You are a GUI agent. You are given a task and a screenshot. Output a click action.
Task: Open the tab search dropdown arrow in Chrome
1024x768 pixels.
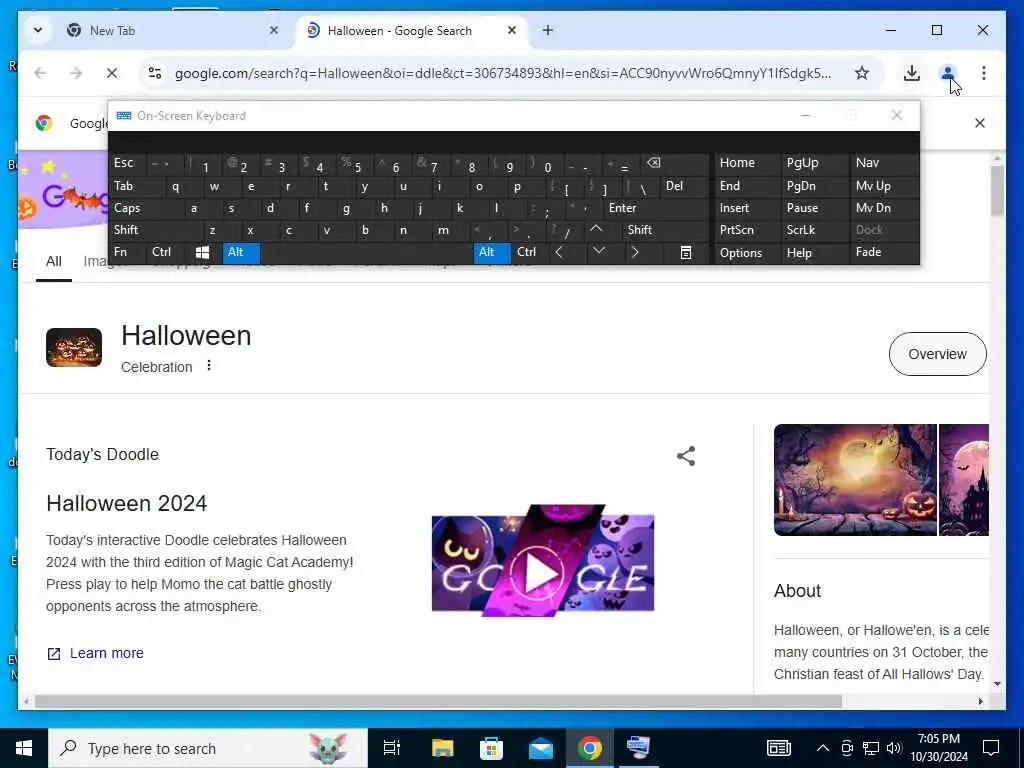[x=38, y=30]
